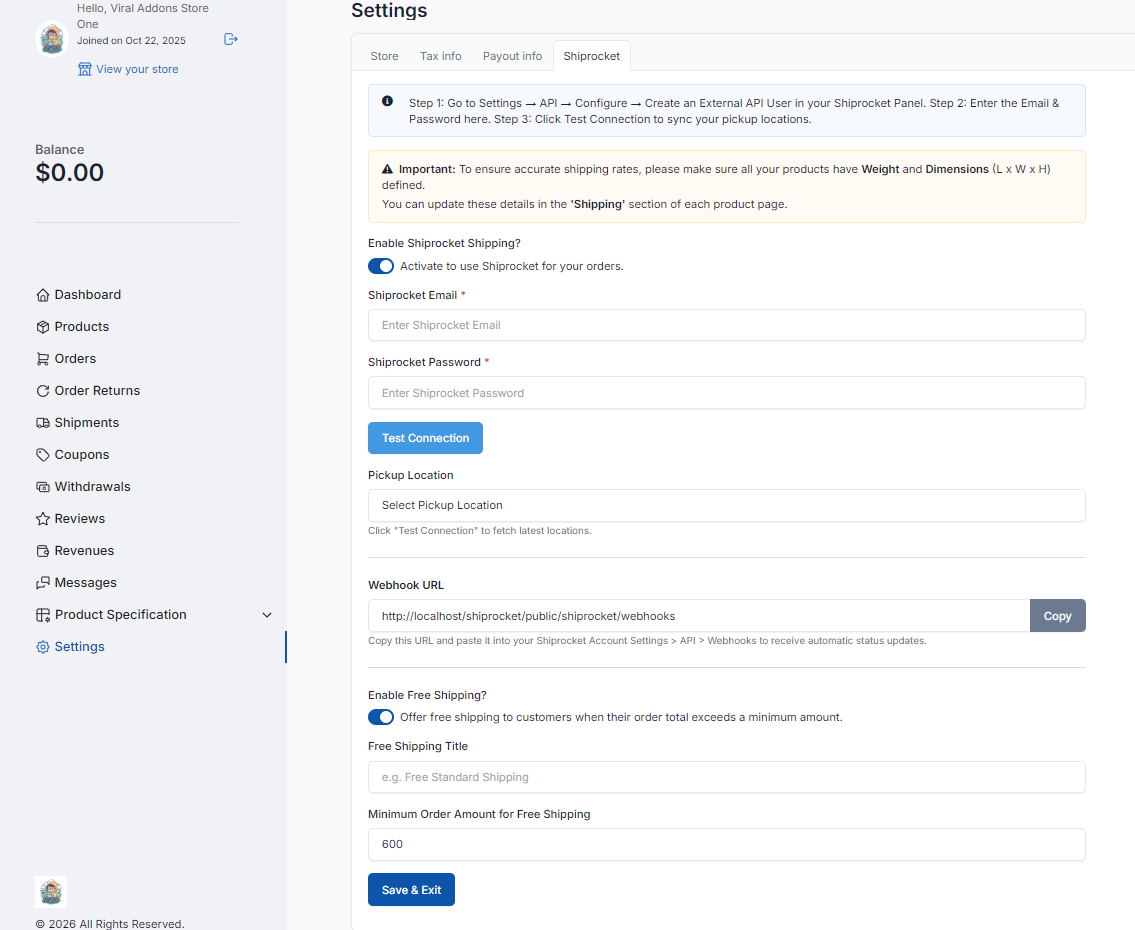Open Order Returns in sidebar
The image size is (1135, 930).
click(x=97, y=391)
